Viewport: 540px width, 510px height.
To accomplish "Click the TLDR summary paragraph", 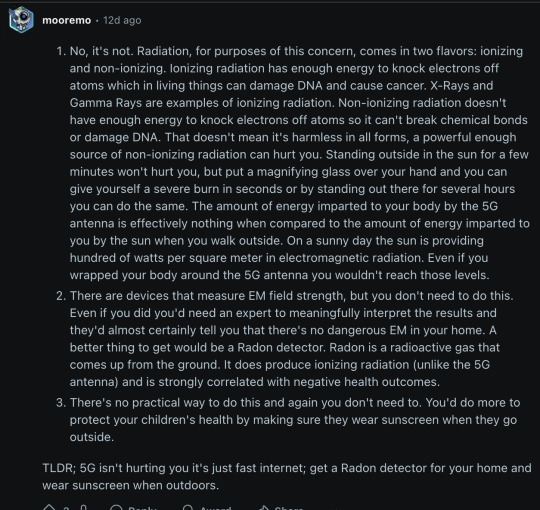I will [287, 476].
